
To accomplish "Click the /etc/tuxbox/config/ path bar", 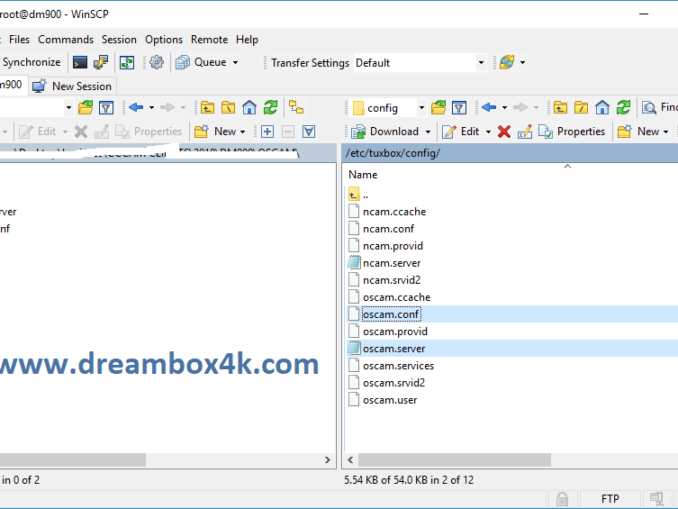I will (x=510, y=153).
